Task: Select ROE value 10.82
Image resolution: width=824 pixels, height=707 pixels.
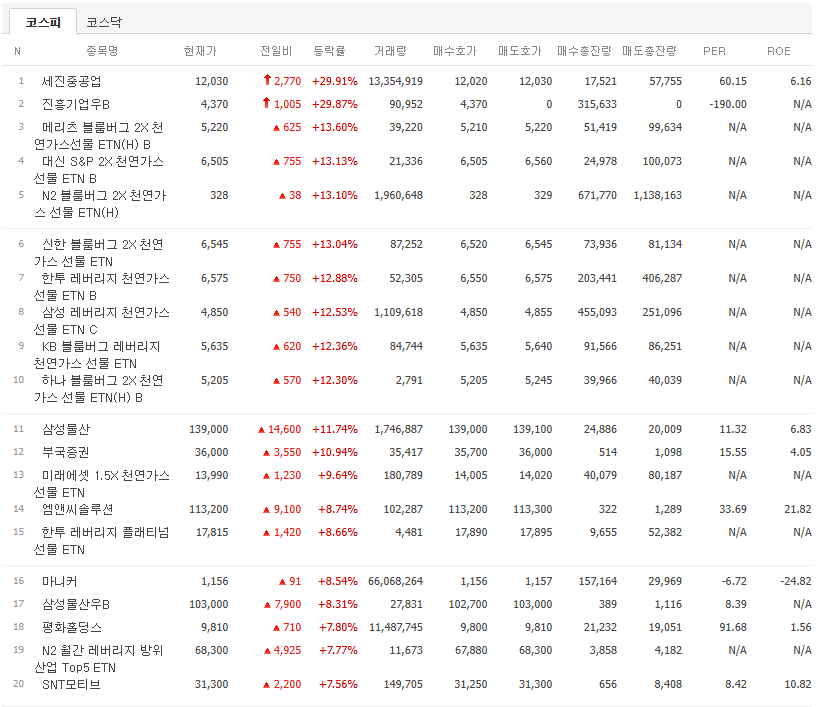Action: point(797,684)
